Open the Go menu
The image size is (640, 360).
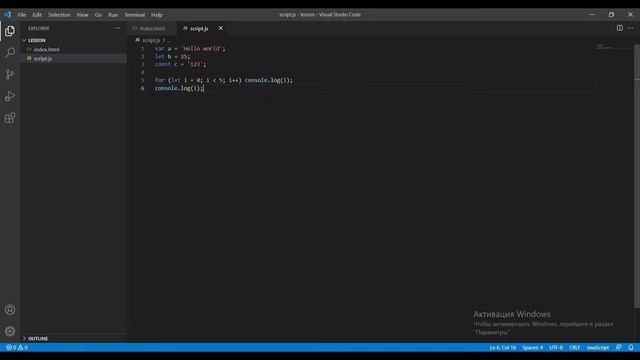click(98, 15)
